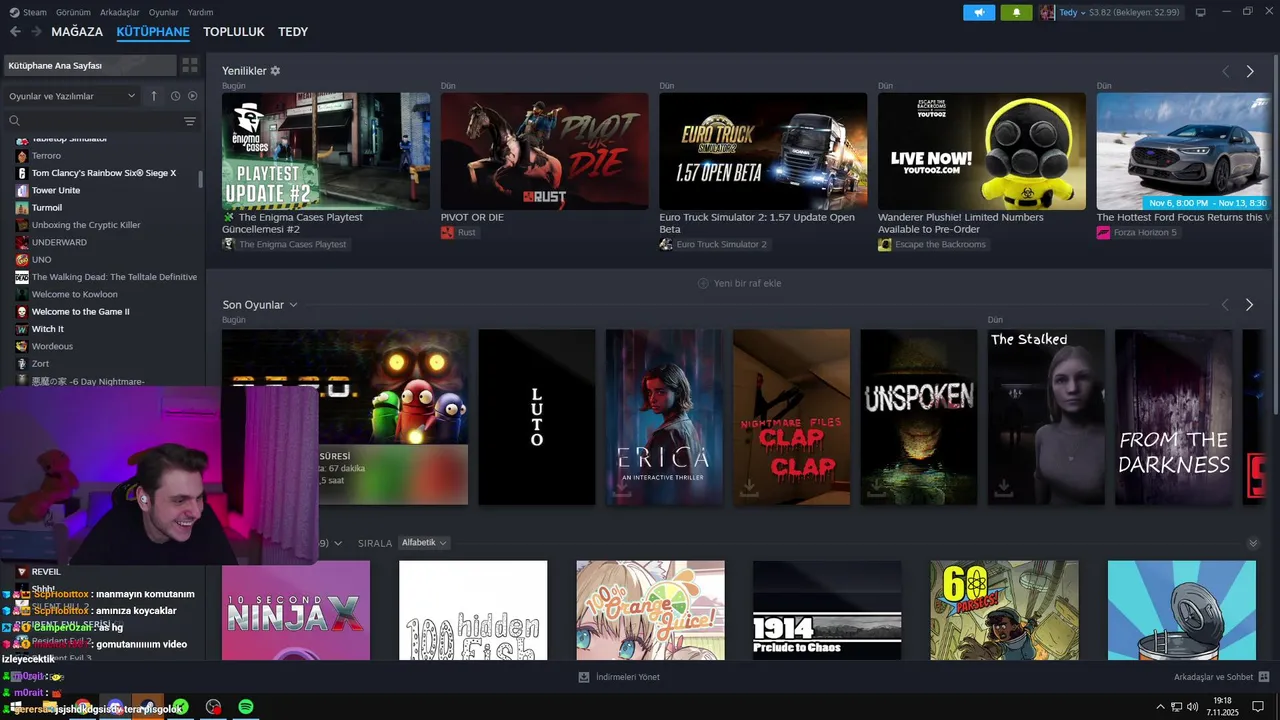Open the Yenilikler settings gear

point(275,71)
